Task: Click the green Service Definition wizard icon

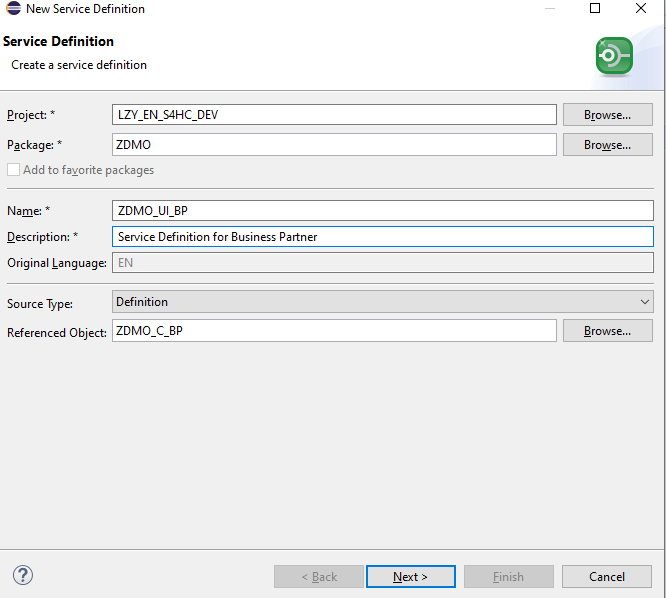Action: click(613, 57)
